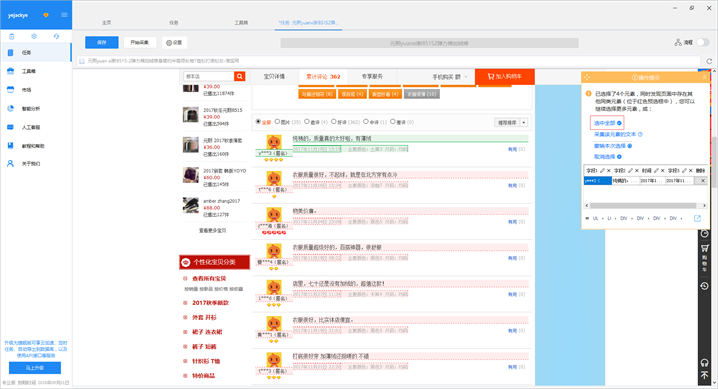The width and height of the screenshot is (718, 389).
Task: Click horizontal scrollbar under the field table
Action: [643, 205]
